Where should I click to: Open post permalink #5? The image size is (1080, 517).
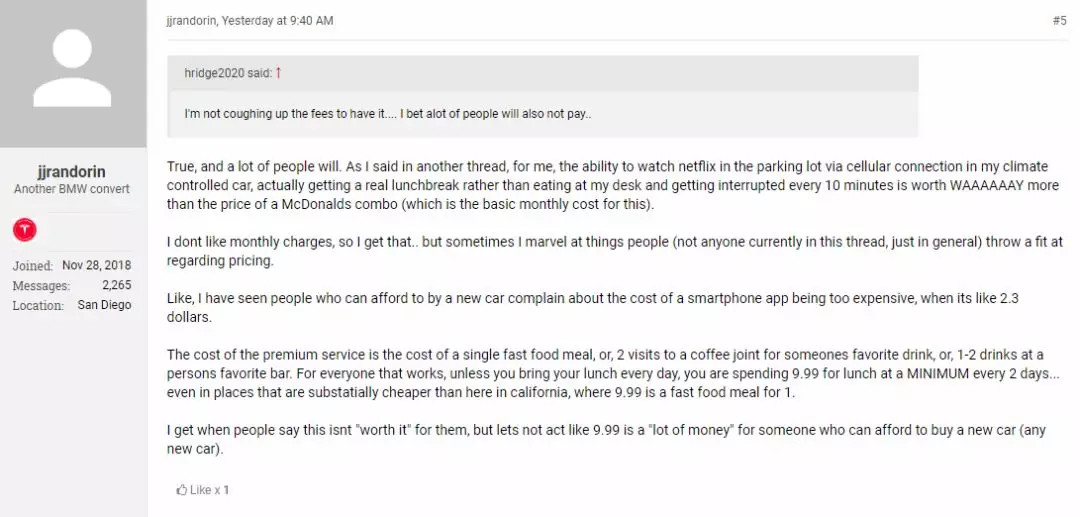click(1059, 20)
